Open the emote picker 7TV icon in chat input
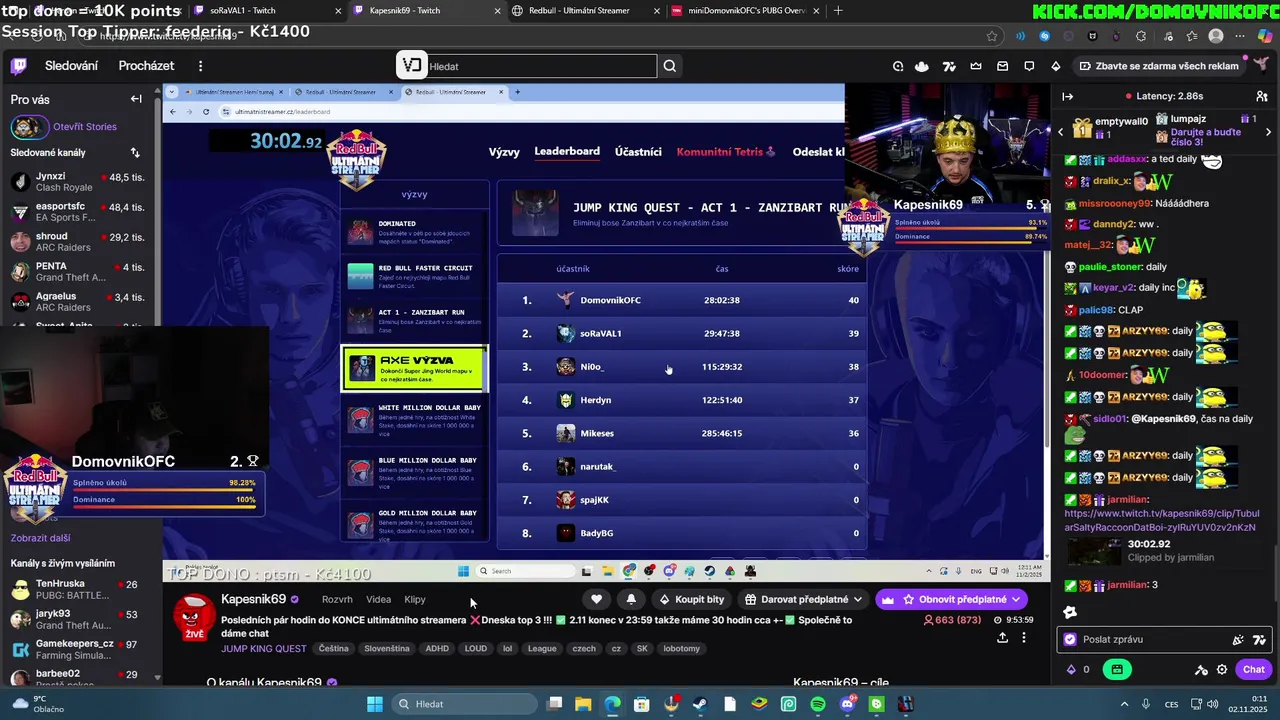Screen dimensions: 1280x720 (1259, 639)
